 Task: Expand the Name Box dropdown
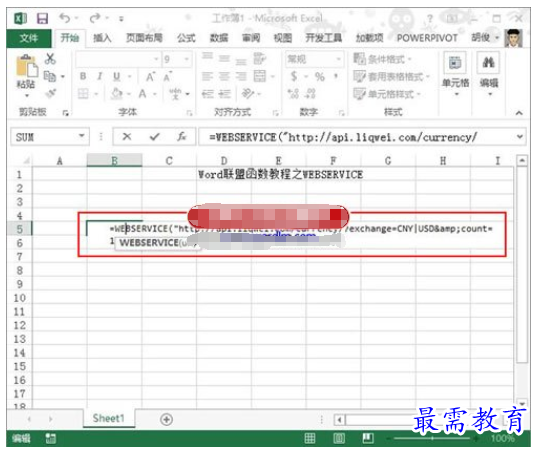click(x=82, y=136)
